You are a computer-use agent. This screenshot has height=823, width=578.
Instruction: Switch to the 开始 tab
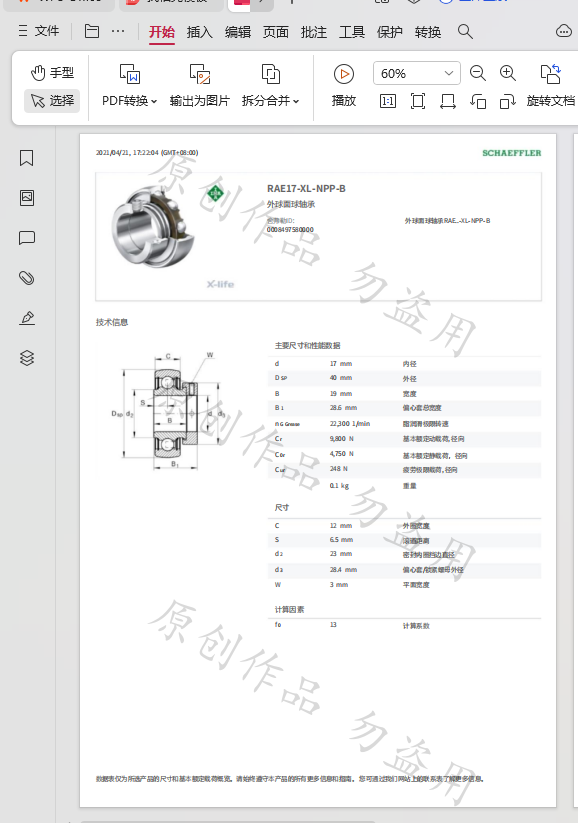162,32
